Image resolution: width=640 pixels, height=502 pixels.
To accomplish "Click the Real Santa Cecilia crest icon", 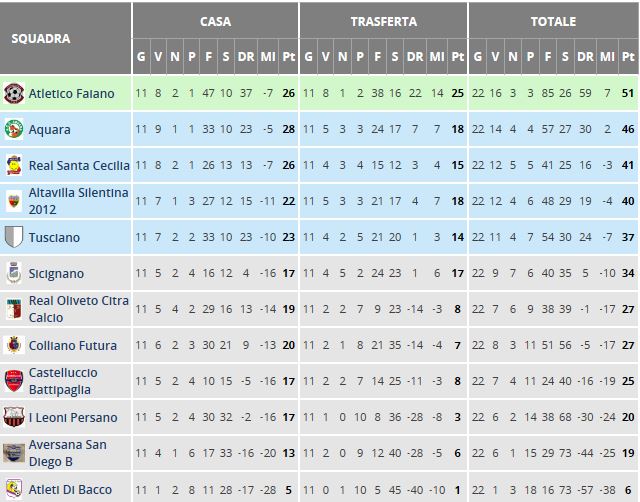I will (x=14, y=165).
